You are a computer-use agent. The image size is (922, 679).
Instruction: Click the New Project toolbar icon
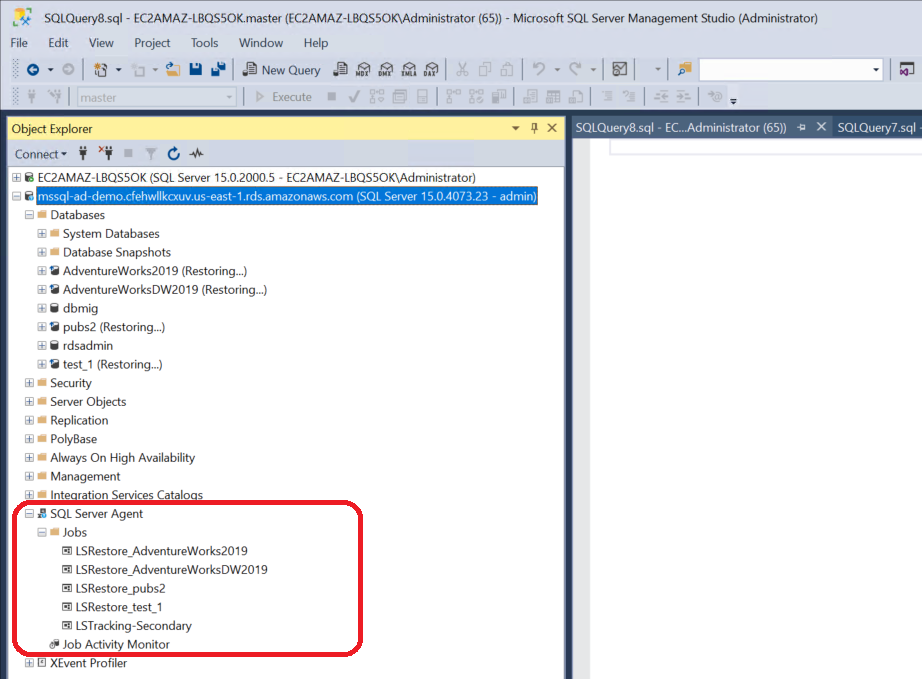coord(101,70)
